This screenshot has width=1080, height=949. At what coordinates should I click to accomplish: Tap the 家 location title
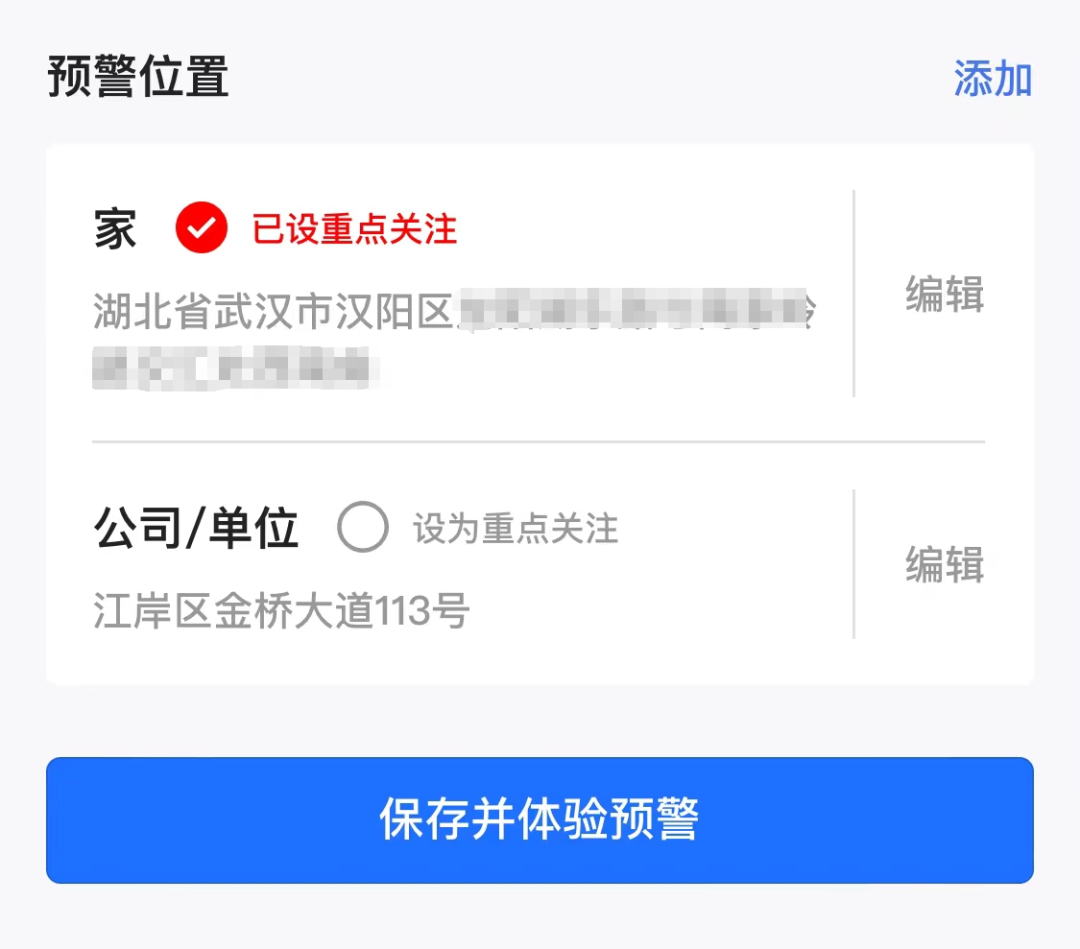115,229
